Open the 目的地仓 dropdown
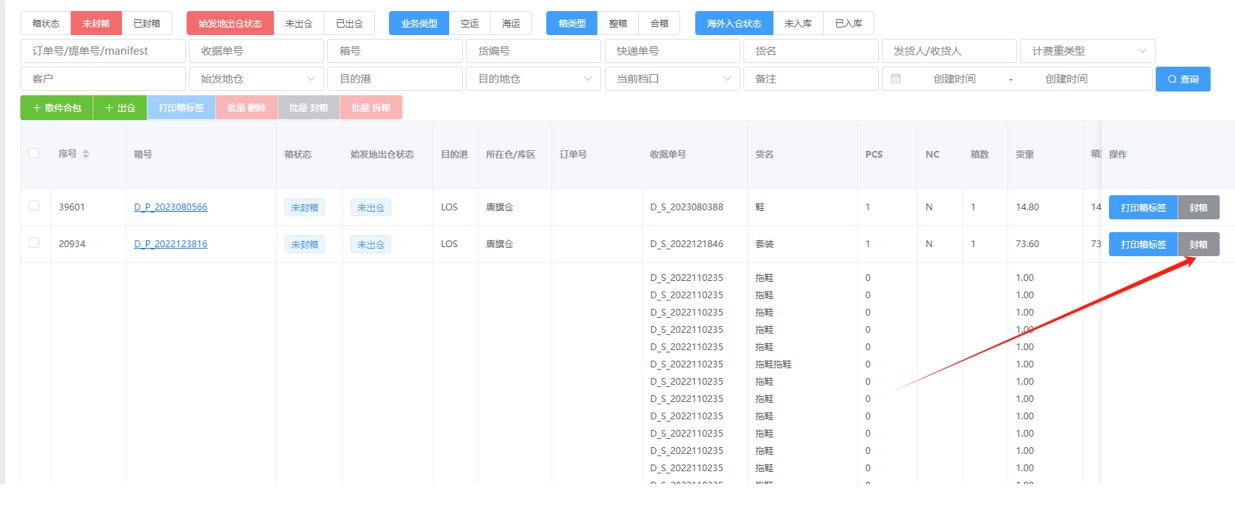This screenshot has height=509, width=1235. (533, 79)
